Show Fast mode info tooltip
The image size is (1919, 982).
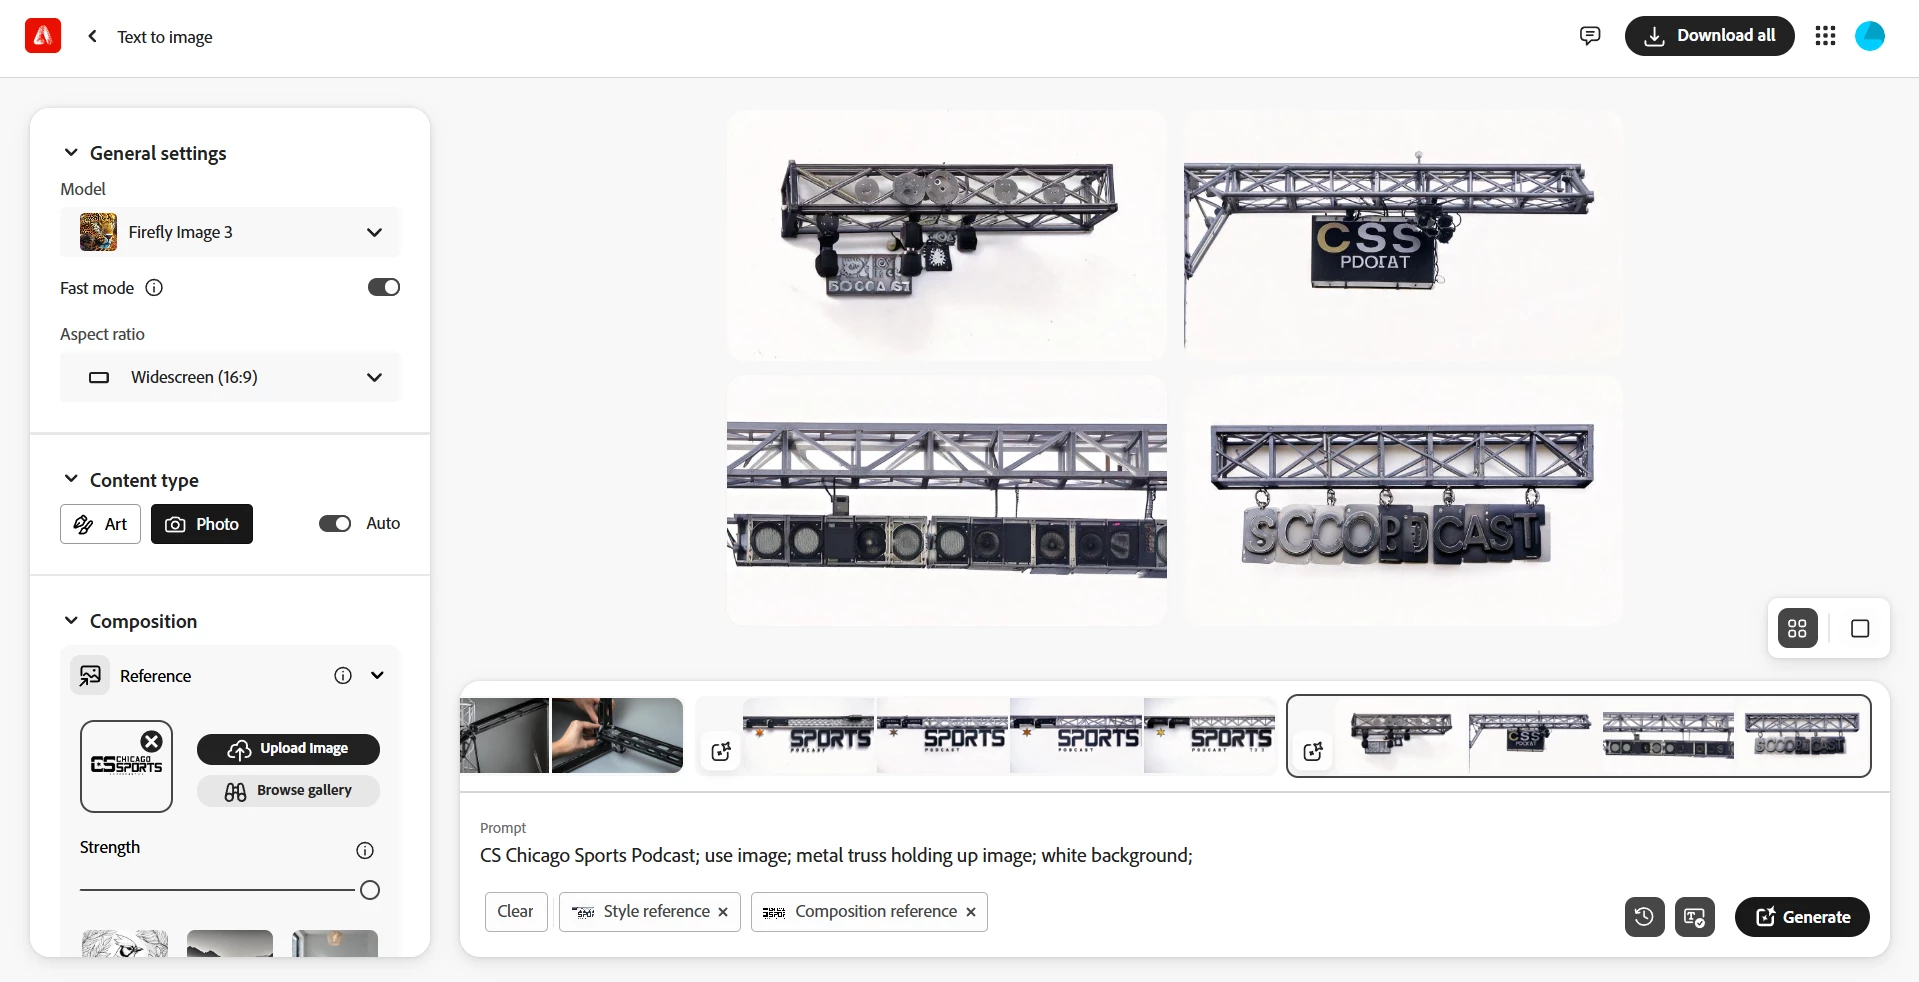coord(154,288)
